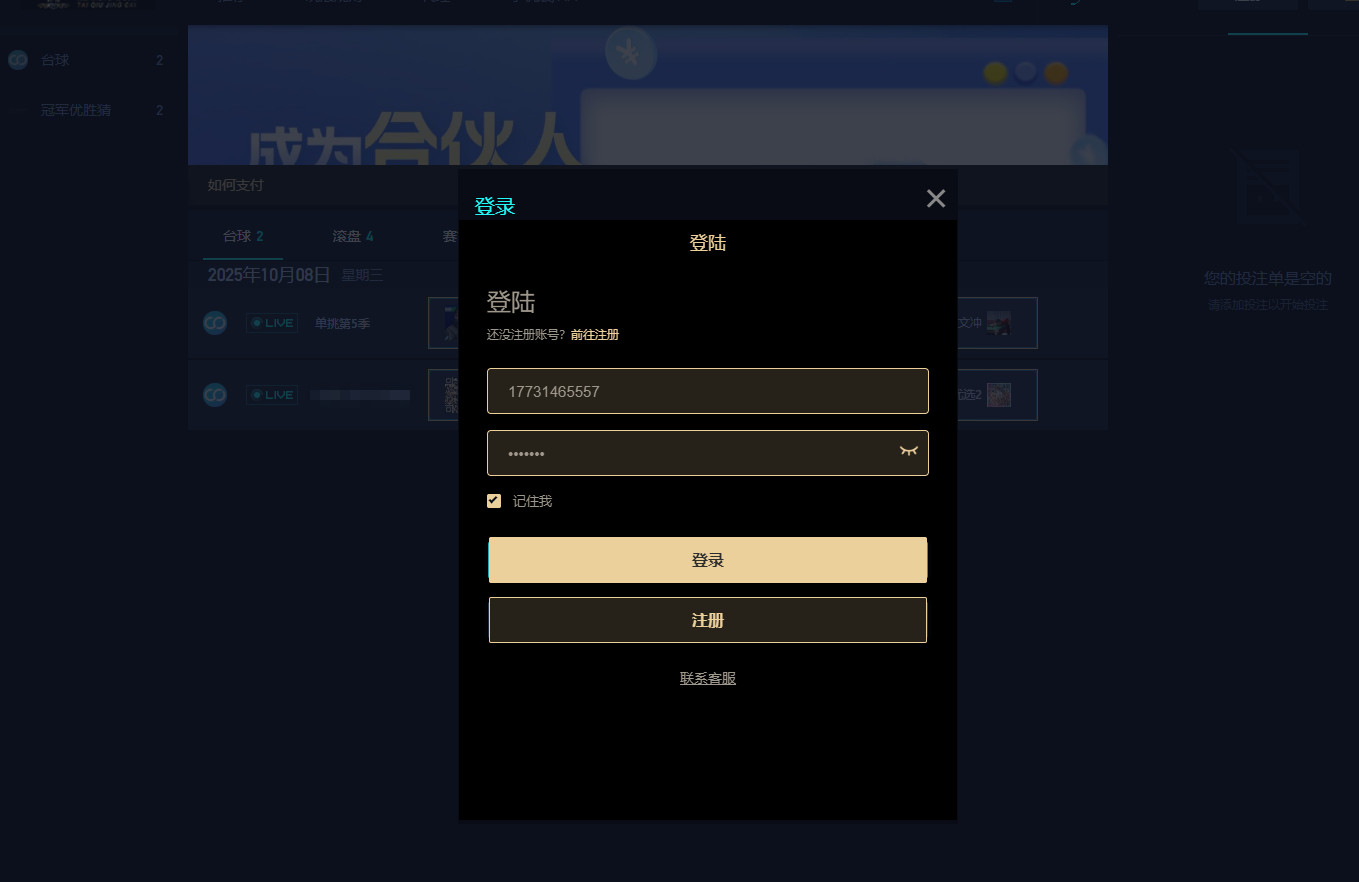The image size is (1359, 882).
Task: Click sport icon of second match row
Action: (x=215, y=395)
